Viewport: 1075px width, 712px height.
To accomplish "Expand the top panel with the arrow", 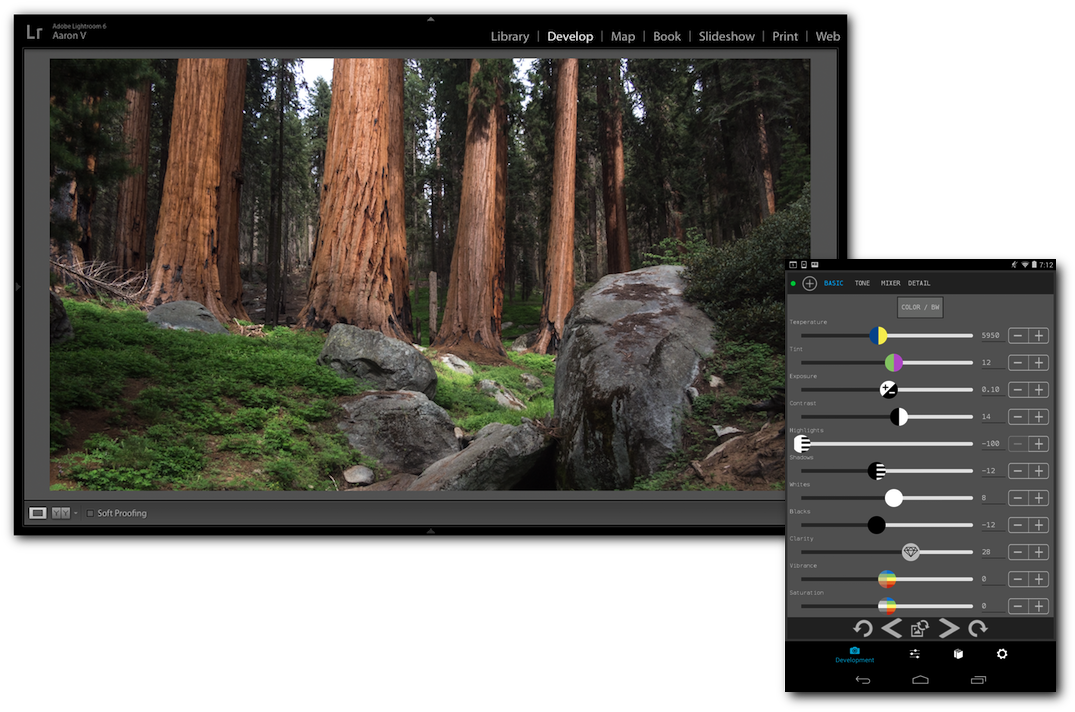I will point(431,18).
